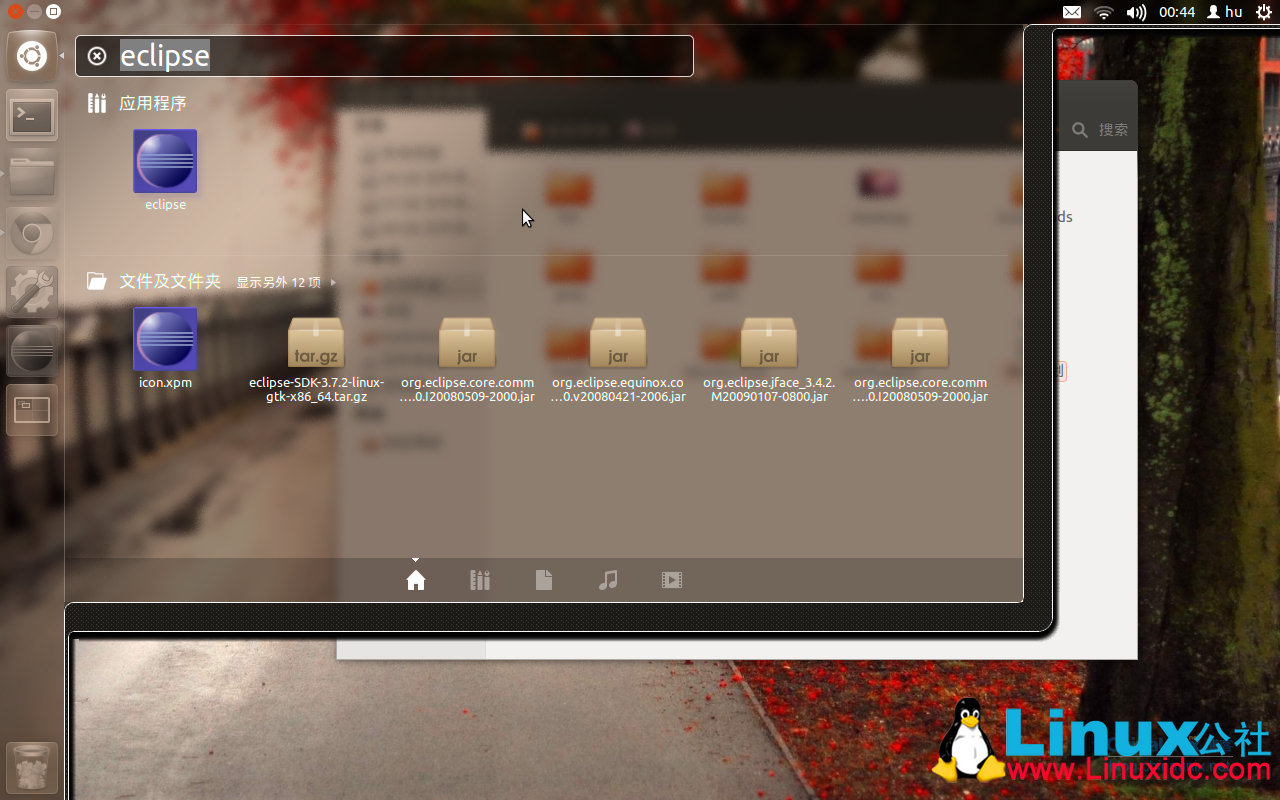Open the system power gear menu
The image size is (1280, 800).
point(1264,12)
